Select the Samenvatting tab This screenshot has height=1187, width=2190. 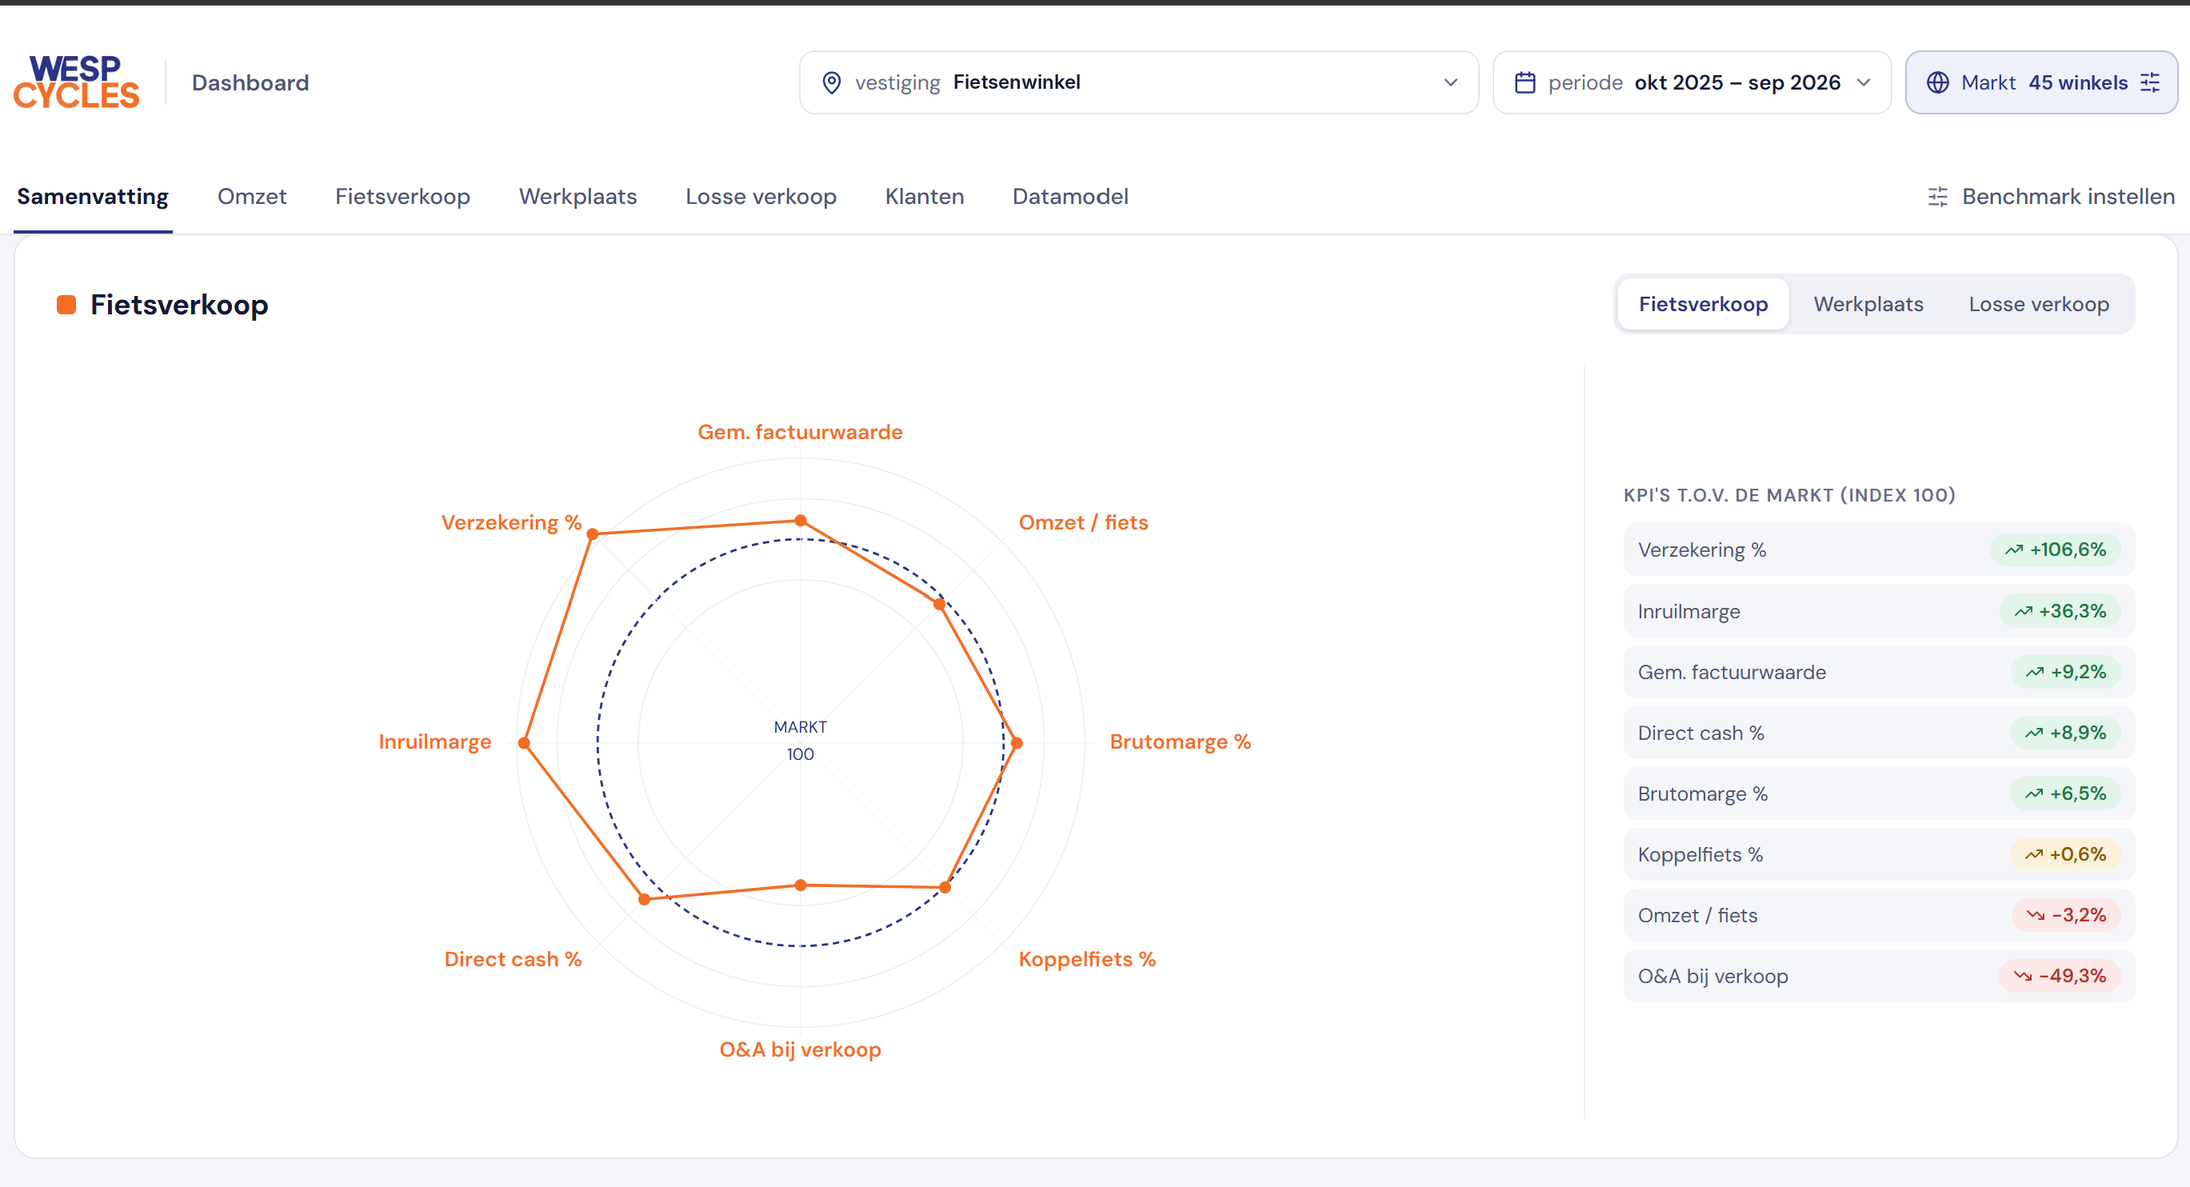(92, 197)
